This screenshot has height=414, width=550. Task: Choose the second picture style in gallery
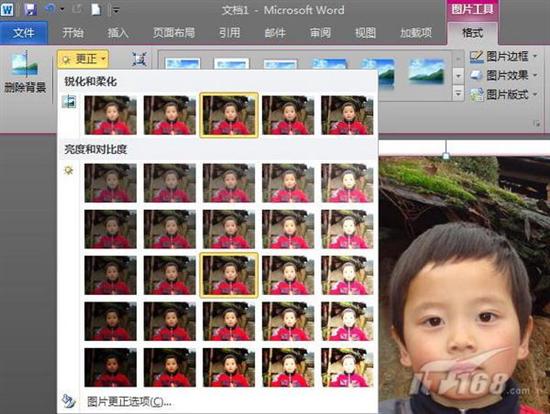tap(232, 64)
